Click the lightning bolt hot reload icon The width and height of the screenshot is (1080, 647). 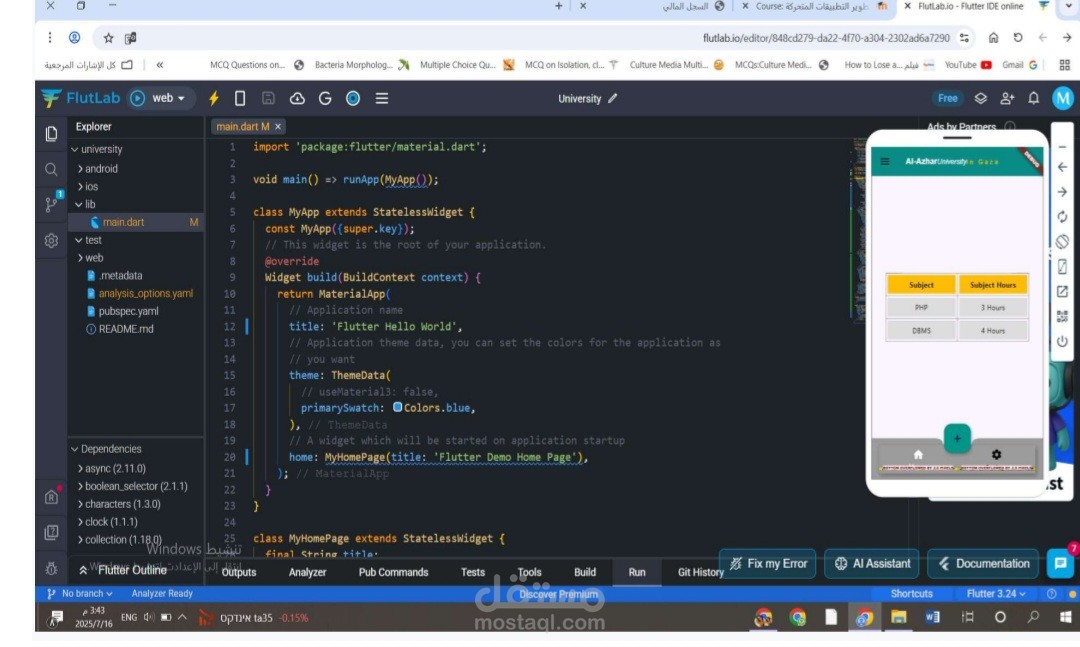214,99
